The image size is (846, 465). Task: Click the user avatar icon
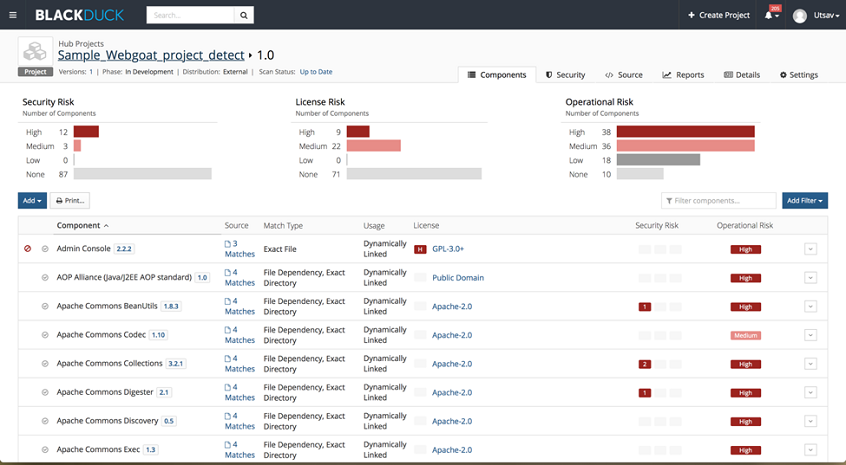(x=800, y=16)
